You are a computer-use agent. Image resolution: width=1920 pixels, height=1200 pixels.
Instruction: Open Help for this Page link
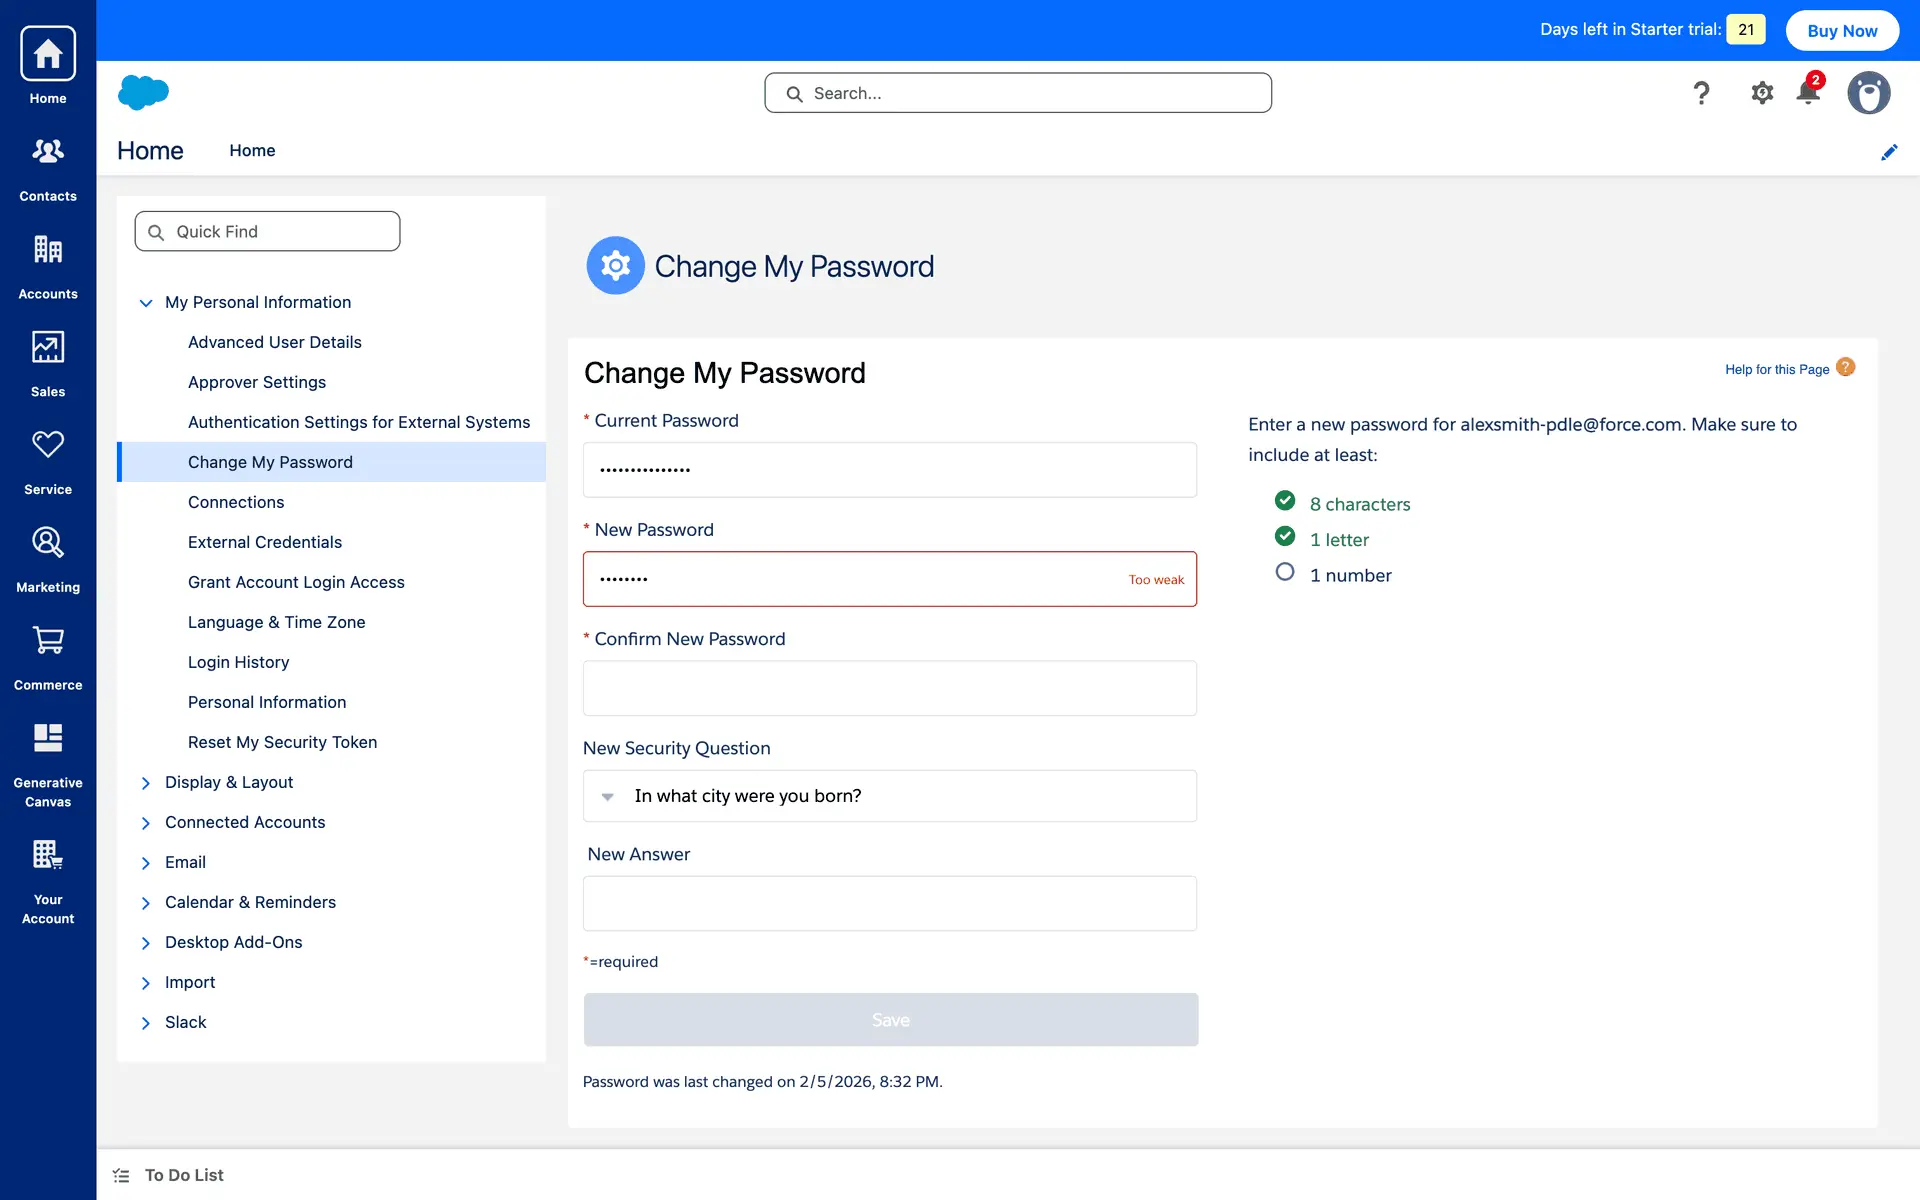1777,369
